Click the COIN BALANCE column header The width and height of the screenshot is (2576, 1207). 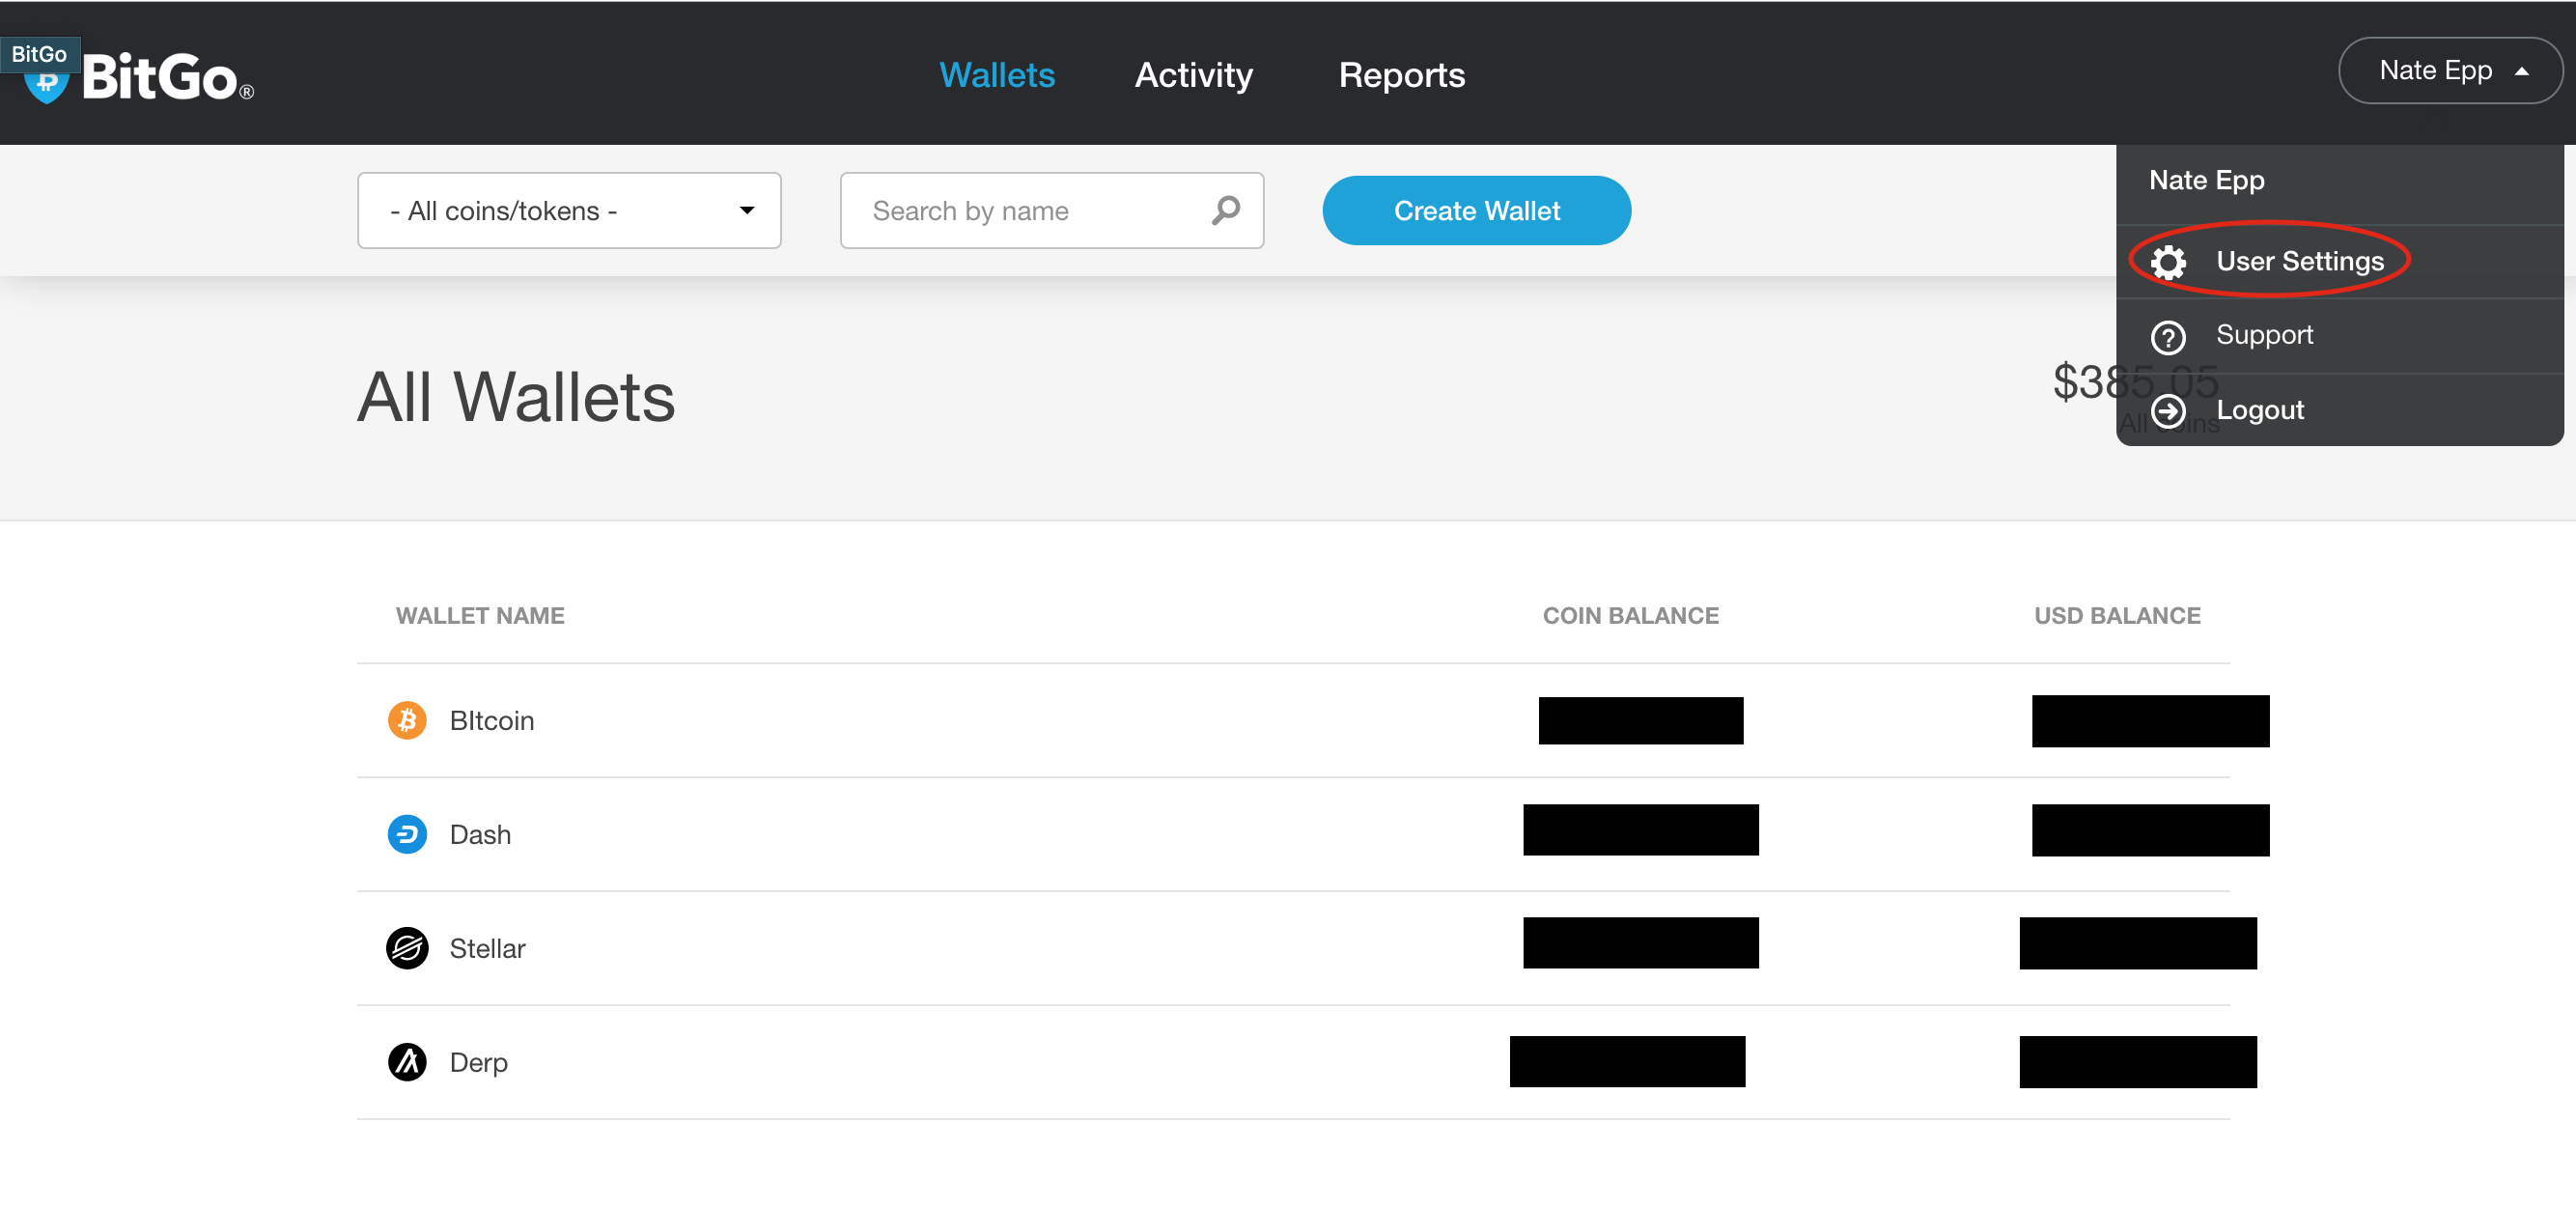[1630, 616]
